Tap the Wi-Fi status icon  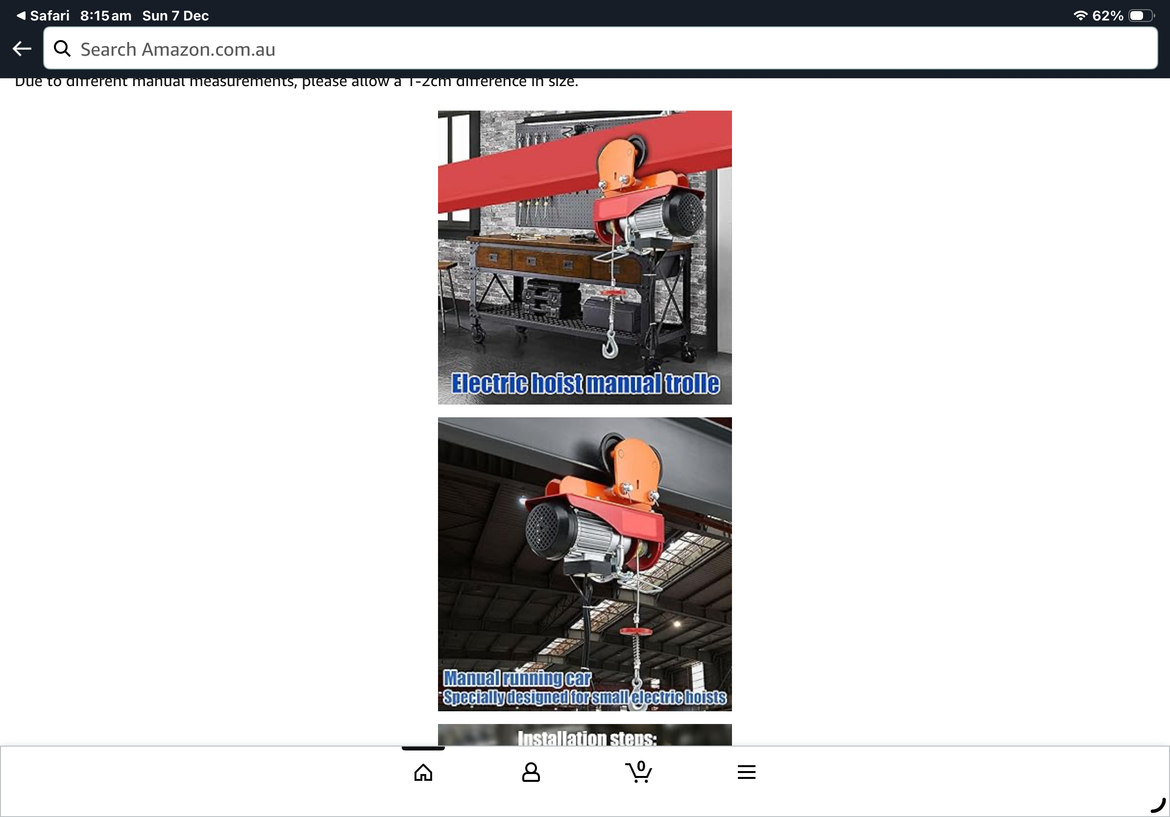(x=1080, y=16)
